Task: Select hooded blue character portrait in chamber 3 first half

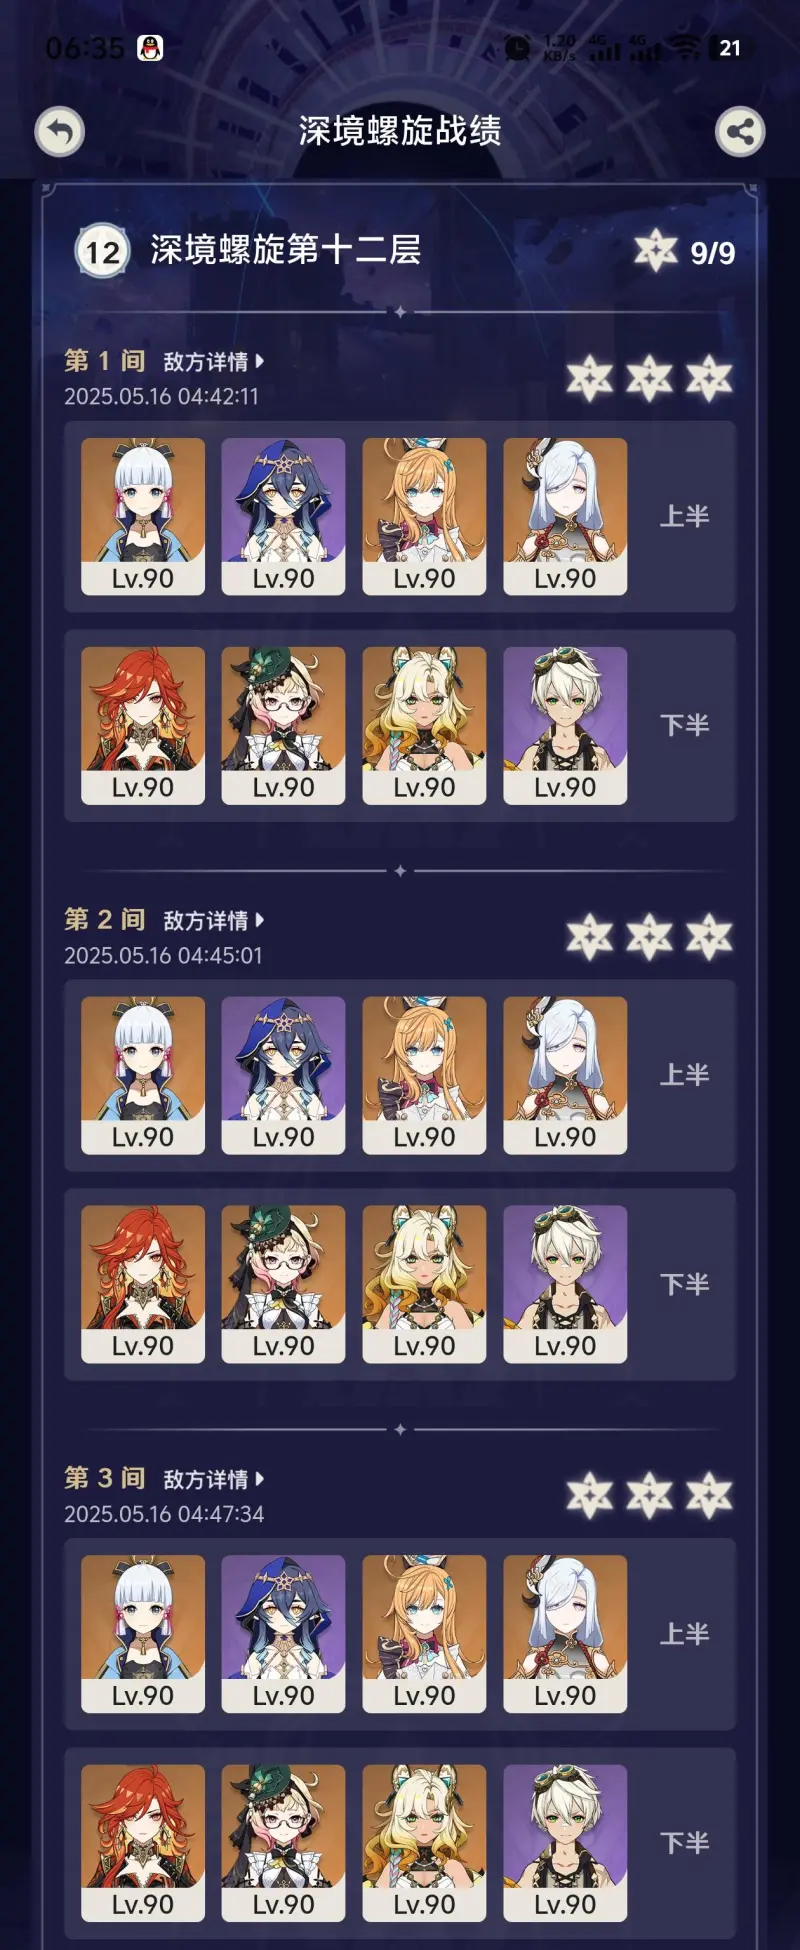Action: point(283,1634)
